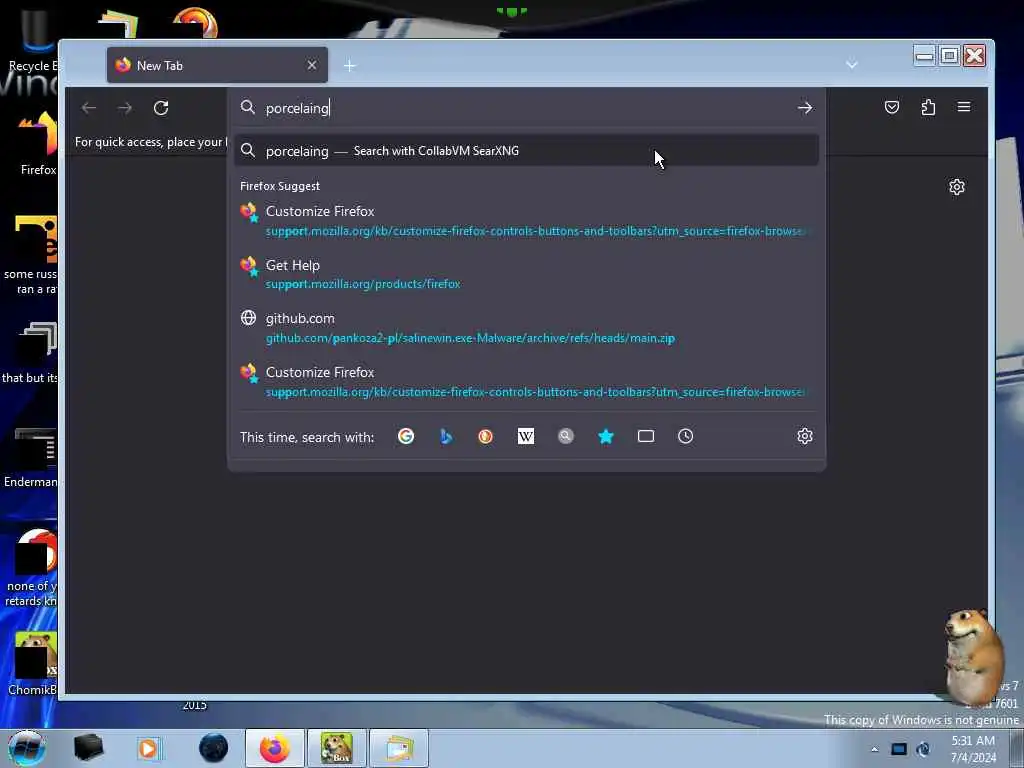1024x768 pixels.
Task: Close the New Tab tab
Action: click(x=312, y=65)
